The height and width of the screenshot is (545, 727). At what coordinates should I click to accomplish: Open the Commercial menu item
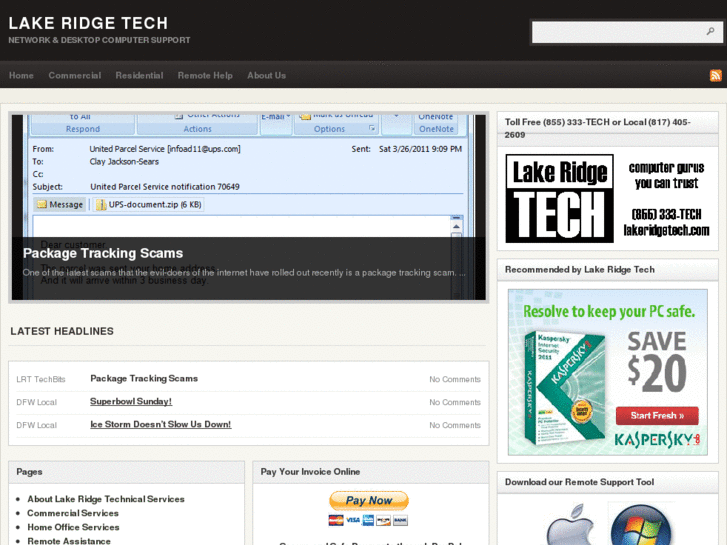pyautogui.click(x=75, y=75)
